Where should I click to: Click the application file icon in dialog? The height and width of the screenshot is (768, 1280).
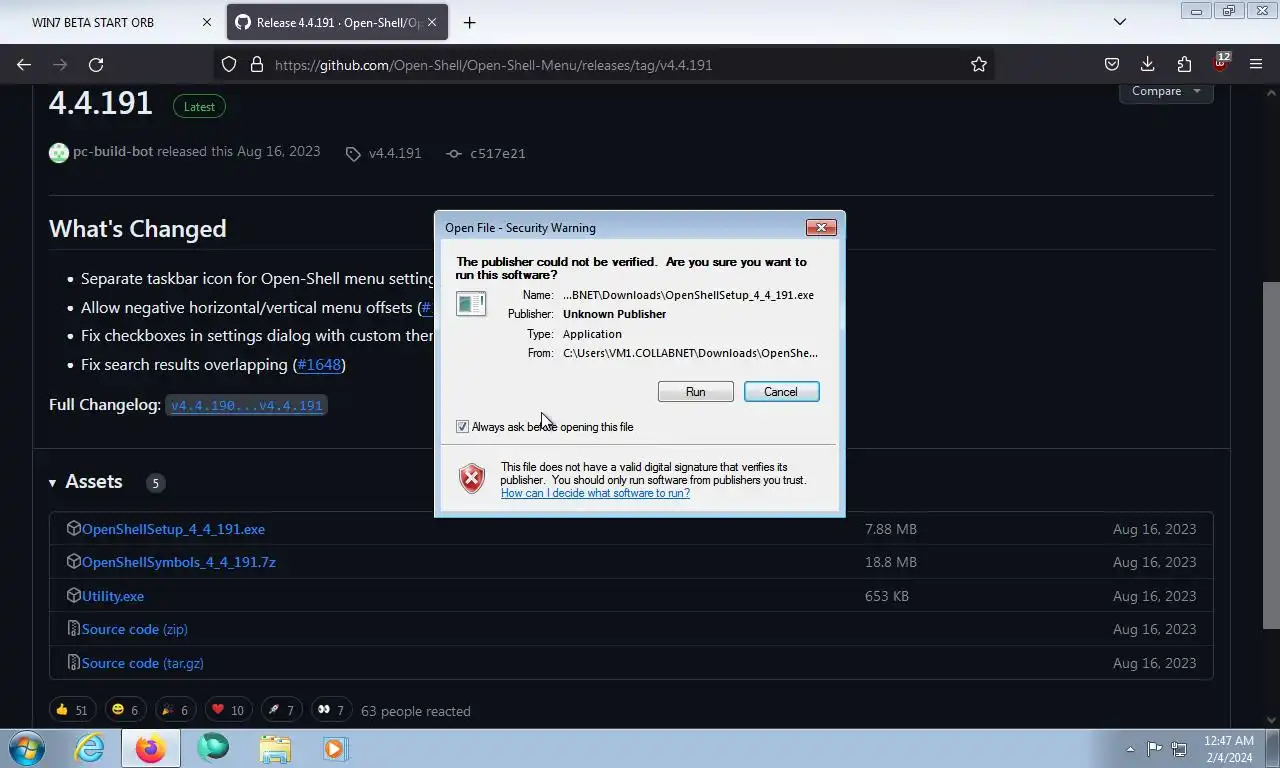(x=471, y=303)
